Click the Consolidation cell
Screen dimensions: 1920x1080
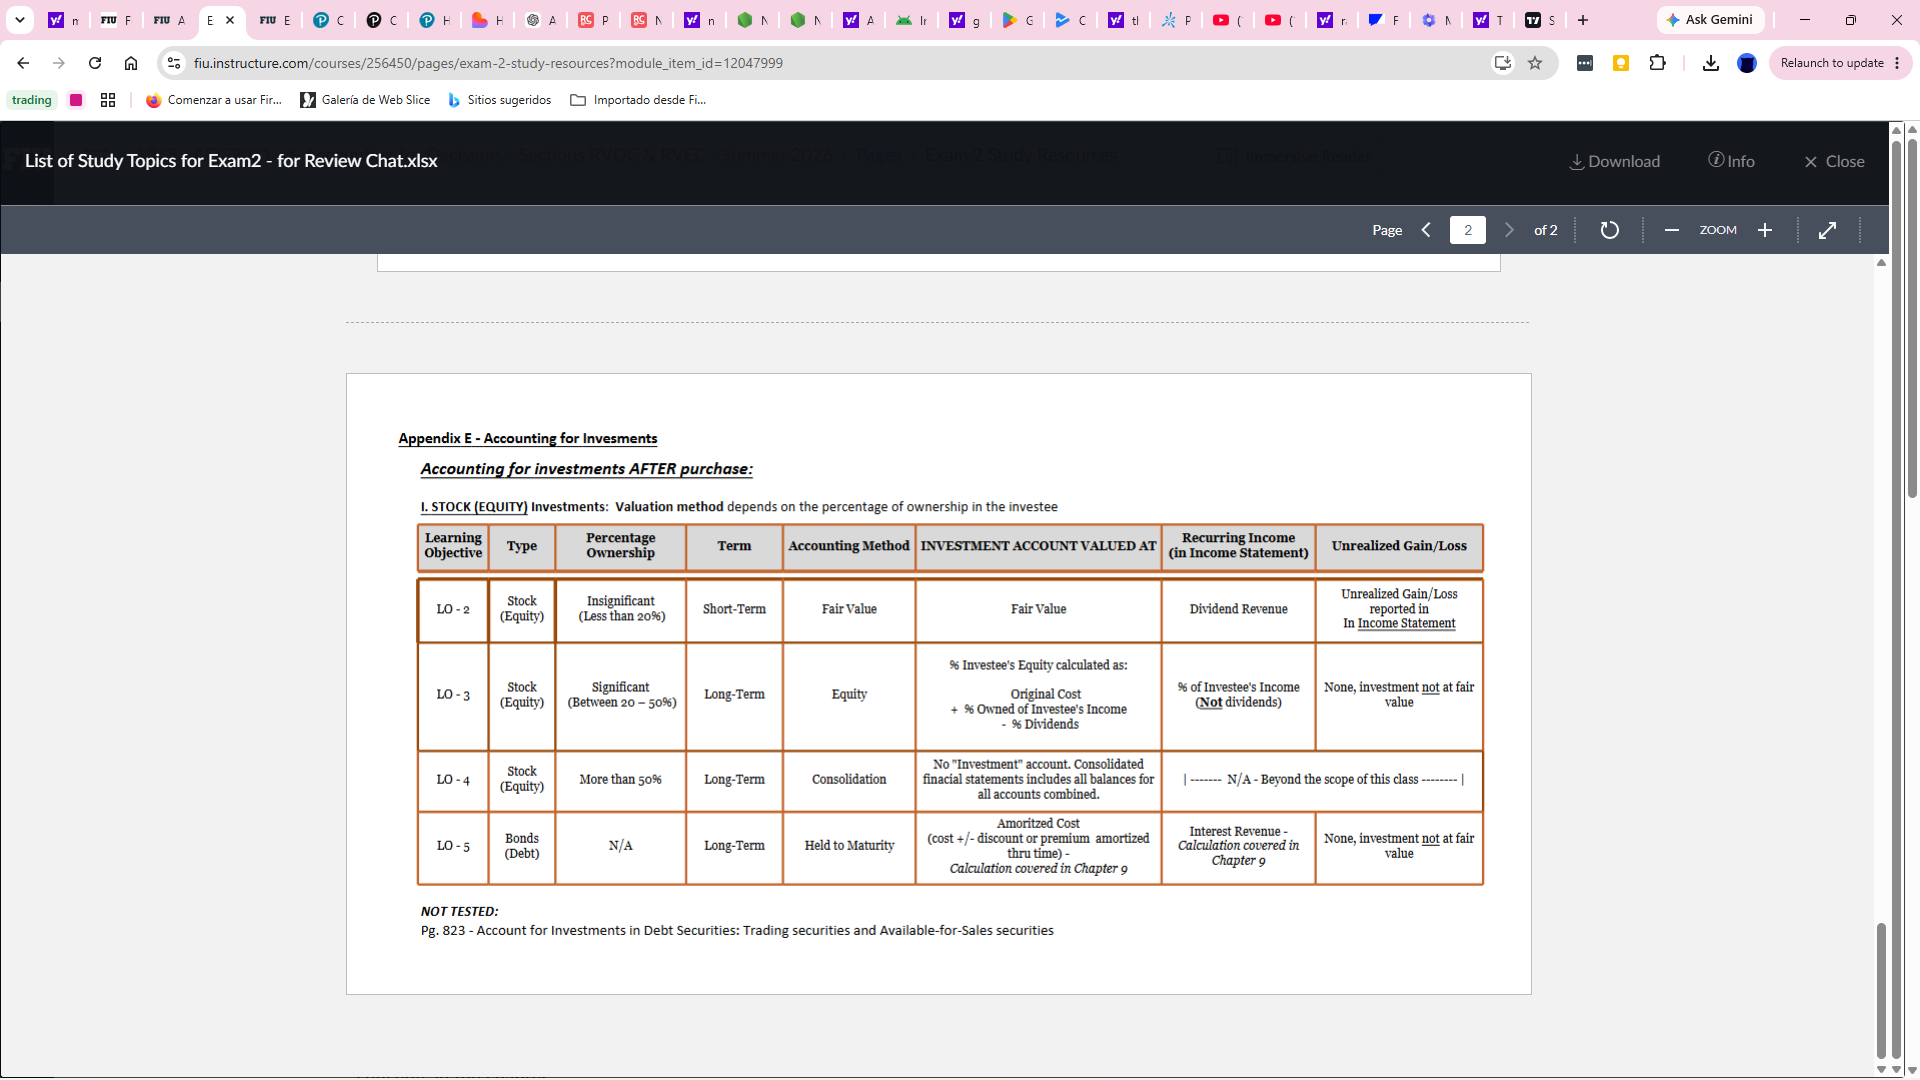[x=849, y=779]
